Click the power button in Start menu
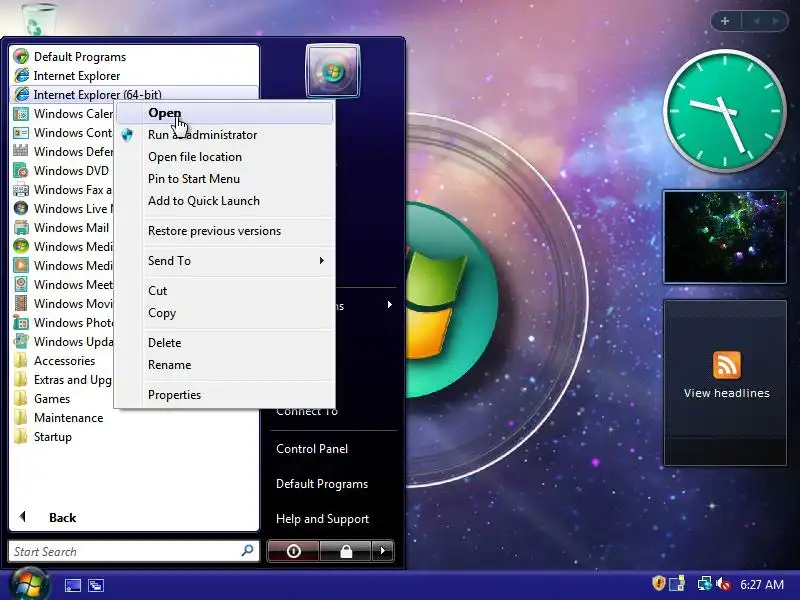Screen dimensions: 800x600 pyautogui.click(x=293, y=551)
